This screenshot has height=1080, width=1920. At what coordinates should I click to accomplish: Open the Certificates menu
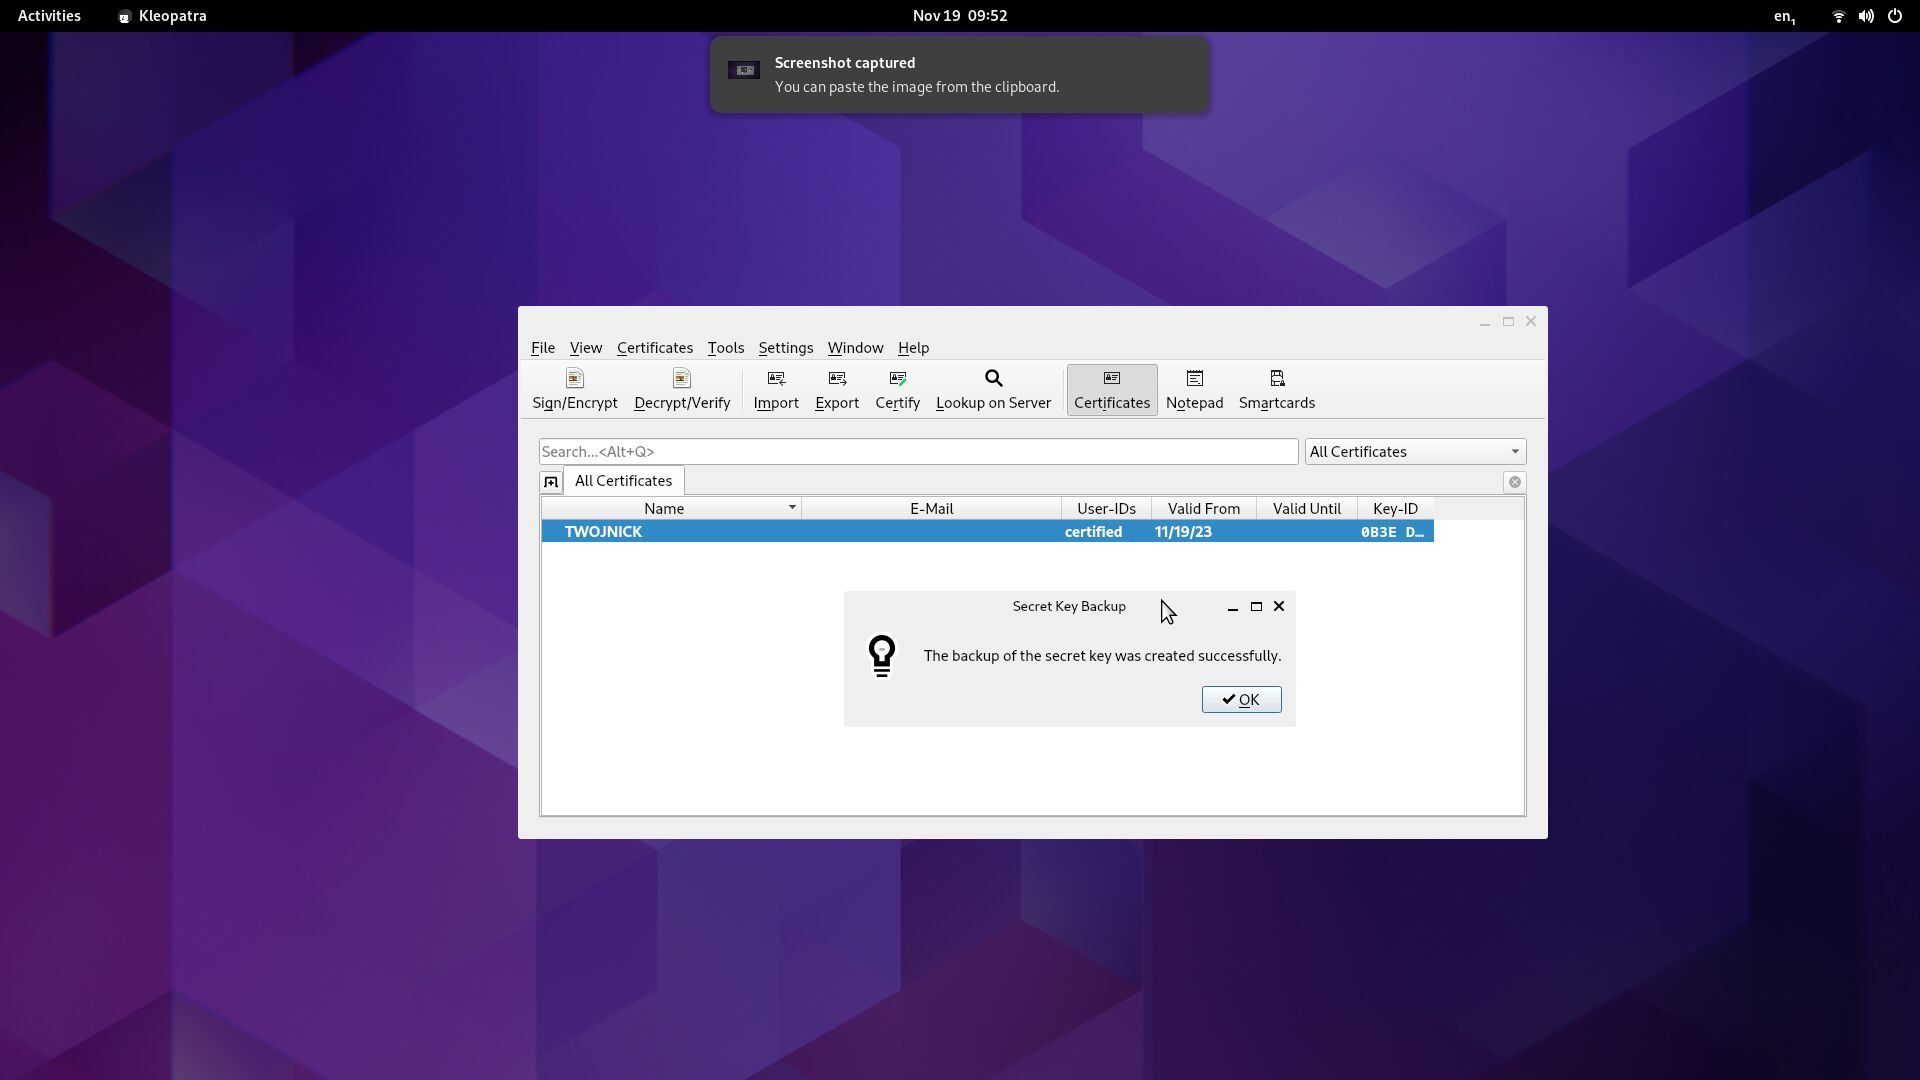pyautogui.click(x=654, y=348)
